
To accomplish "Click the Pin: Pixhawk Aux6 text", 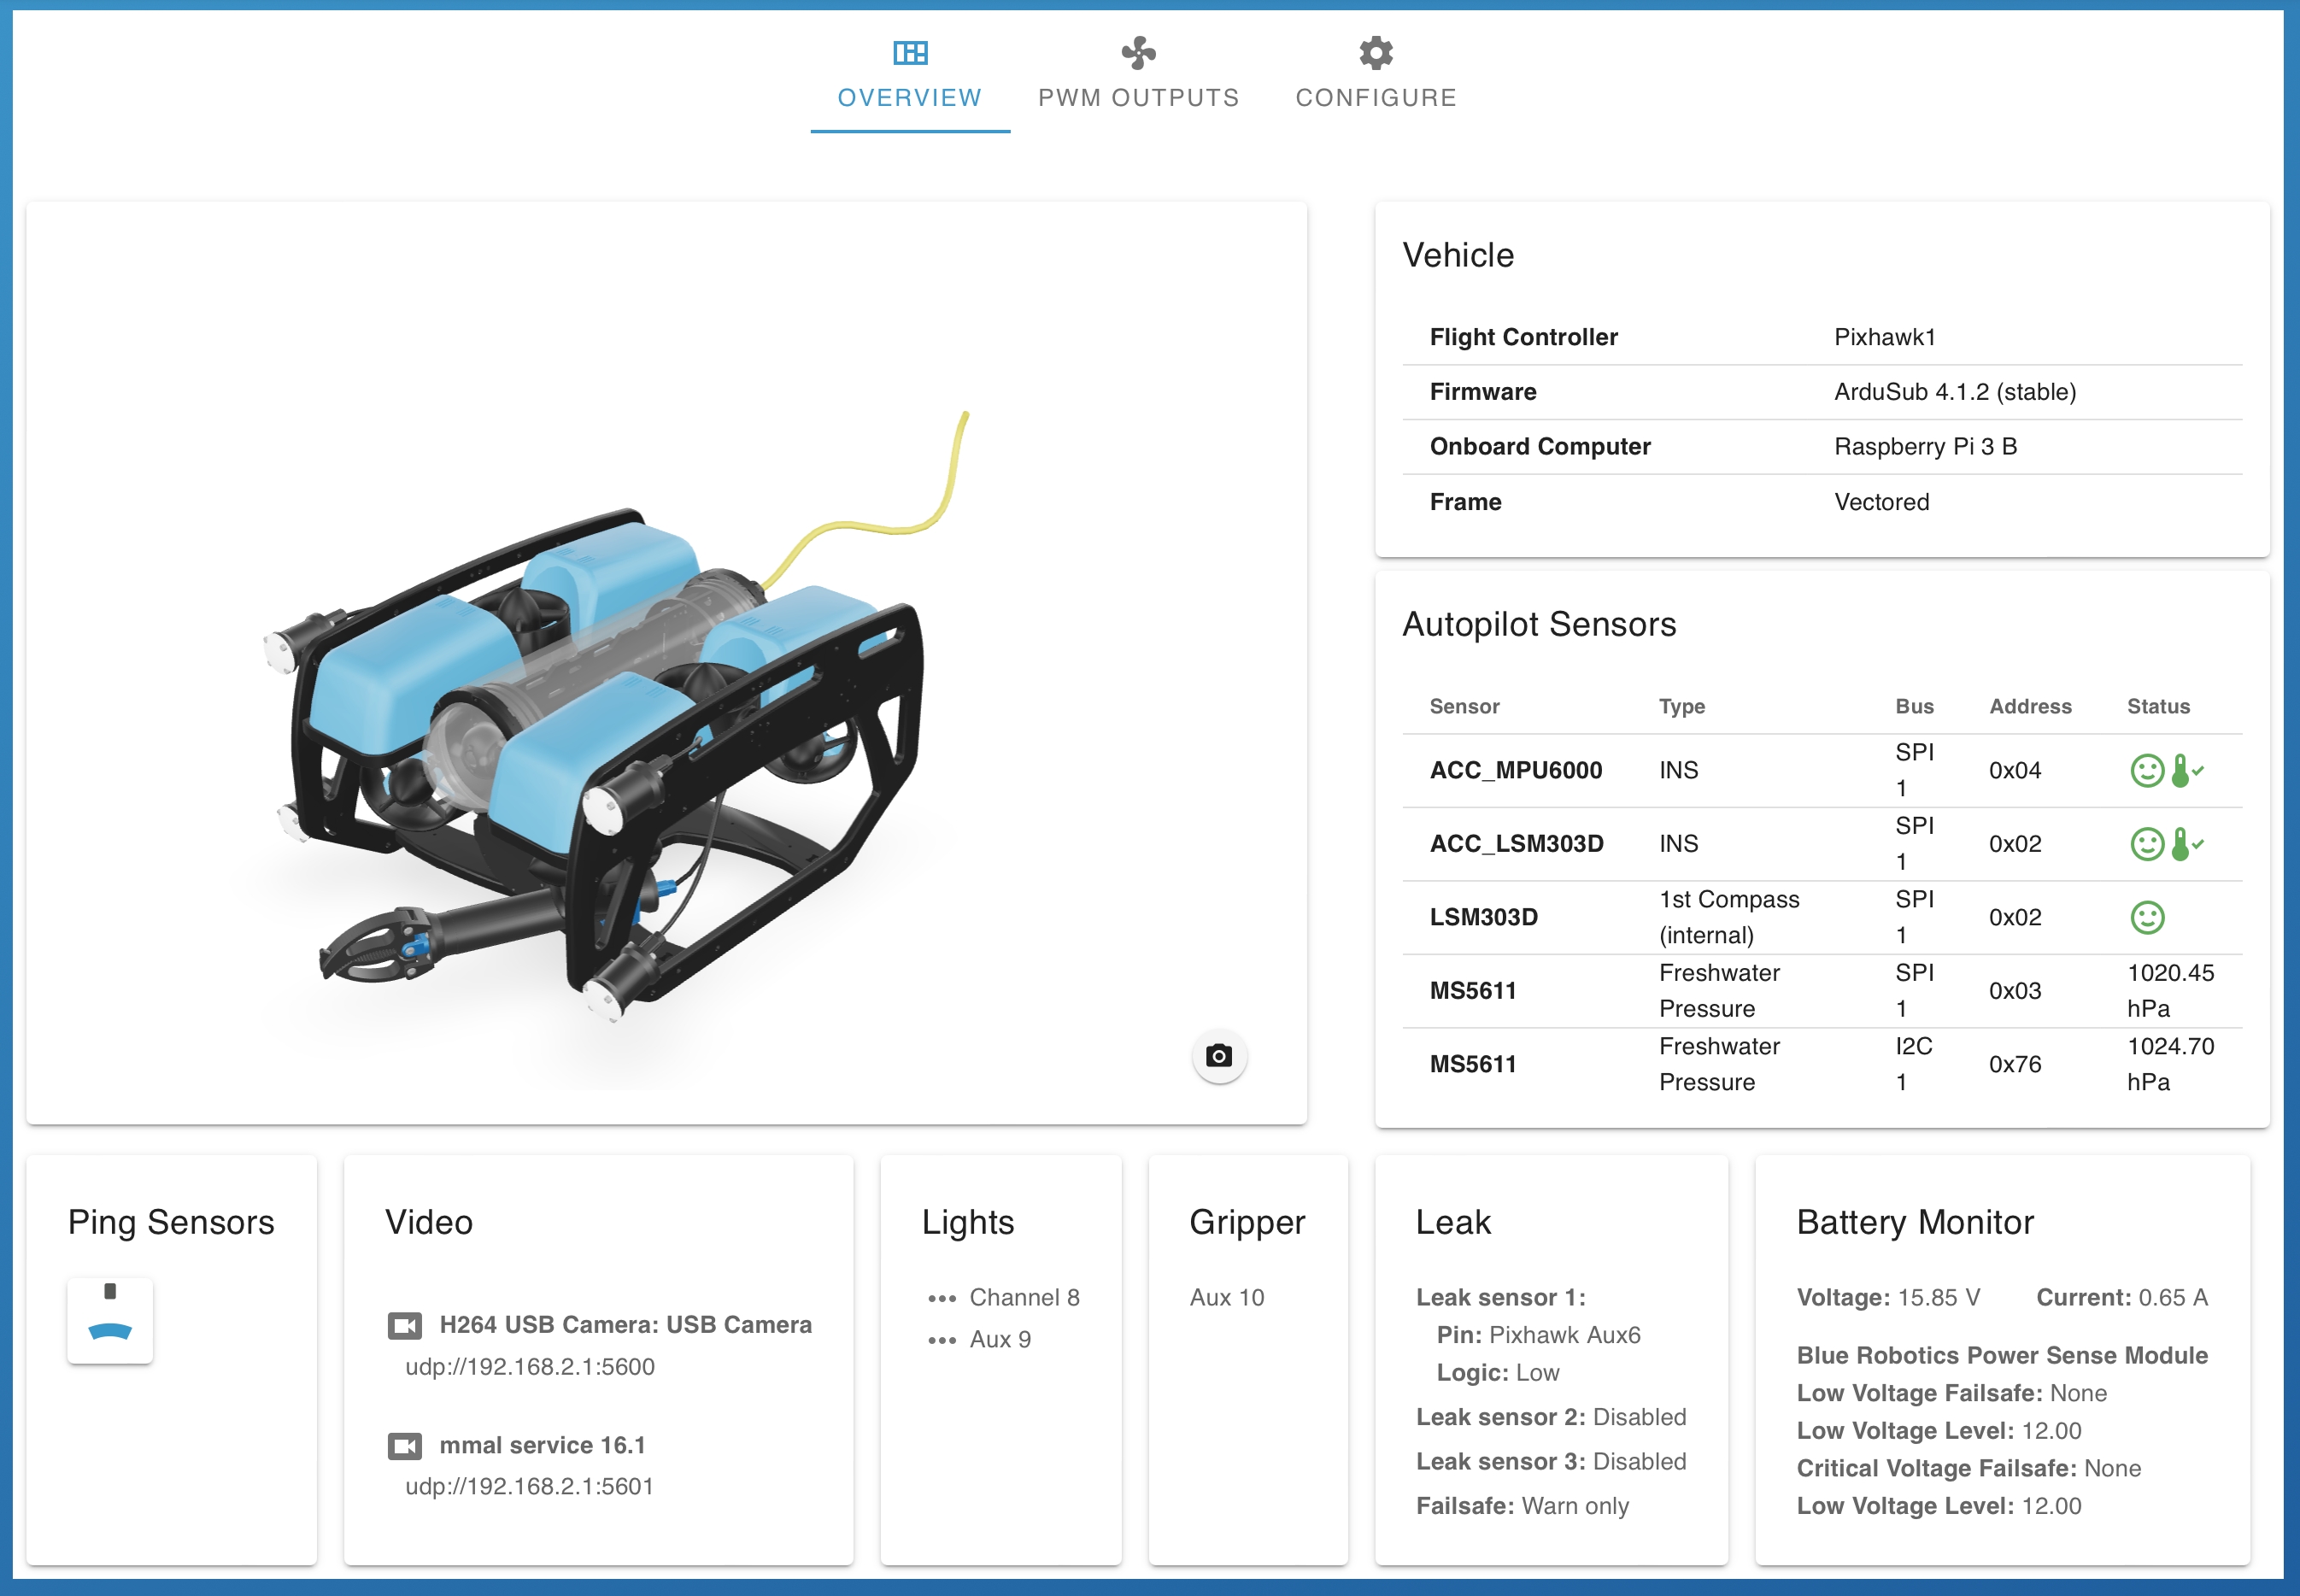I will pos(1538,1335).
